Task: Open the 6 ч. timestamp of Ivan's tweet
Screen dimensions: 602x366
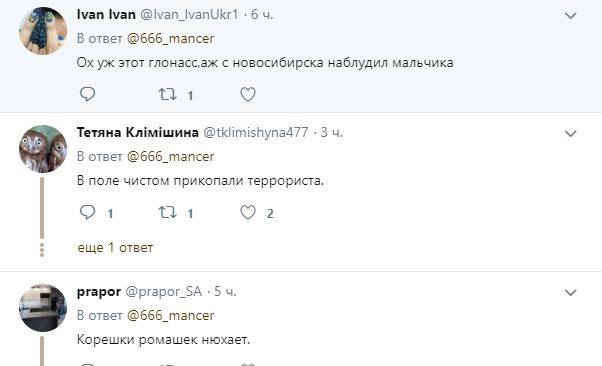Action: click(x=262, y=15)
